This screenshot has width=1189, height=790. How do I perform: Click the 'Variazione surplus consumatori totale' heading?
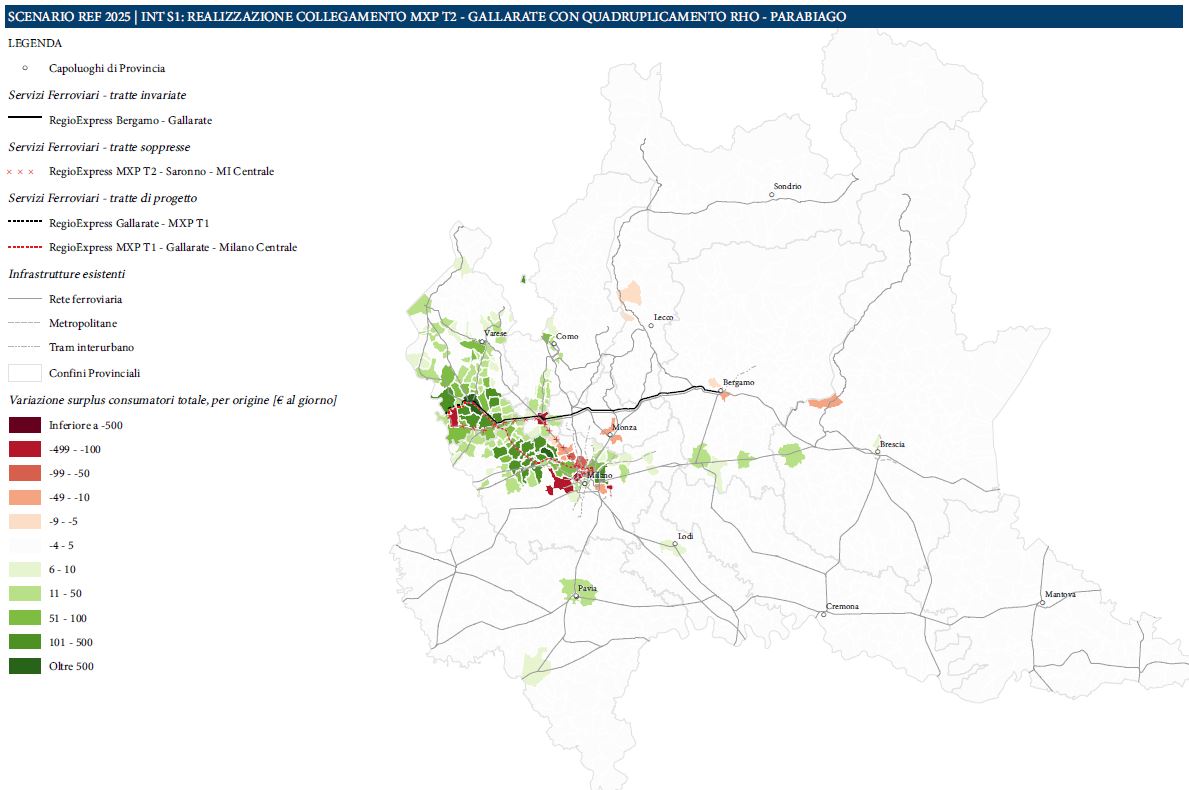[173, 400]
